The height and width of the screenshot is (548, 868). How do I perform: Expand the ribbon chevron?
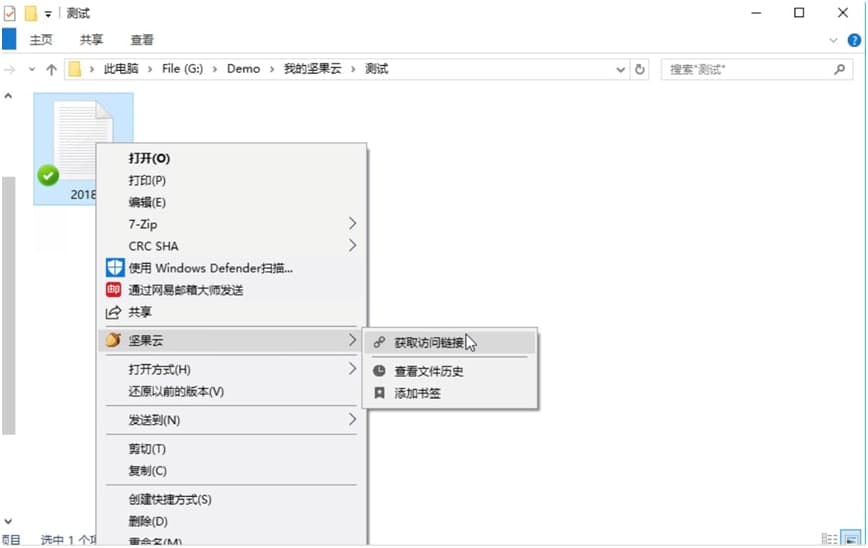[833, 40]
